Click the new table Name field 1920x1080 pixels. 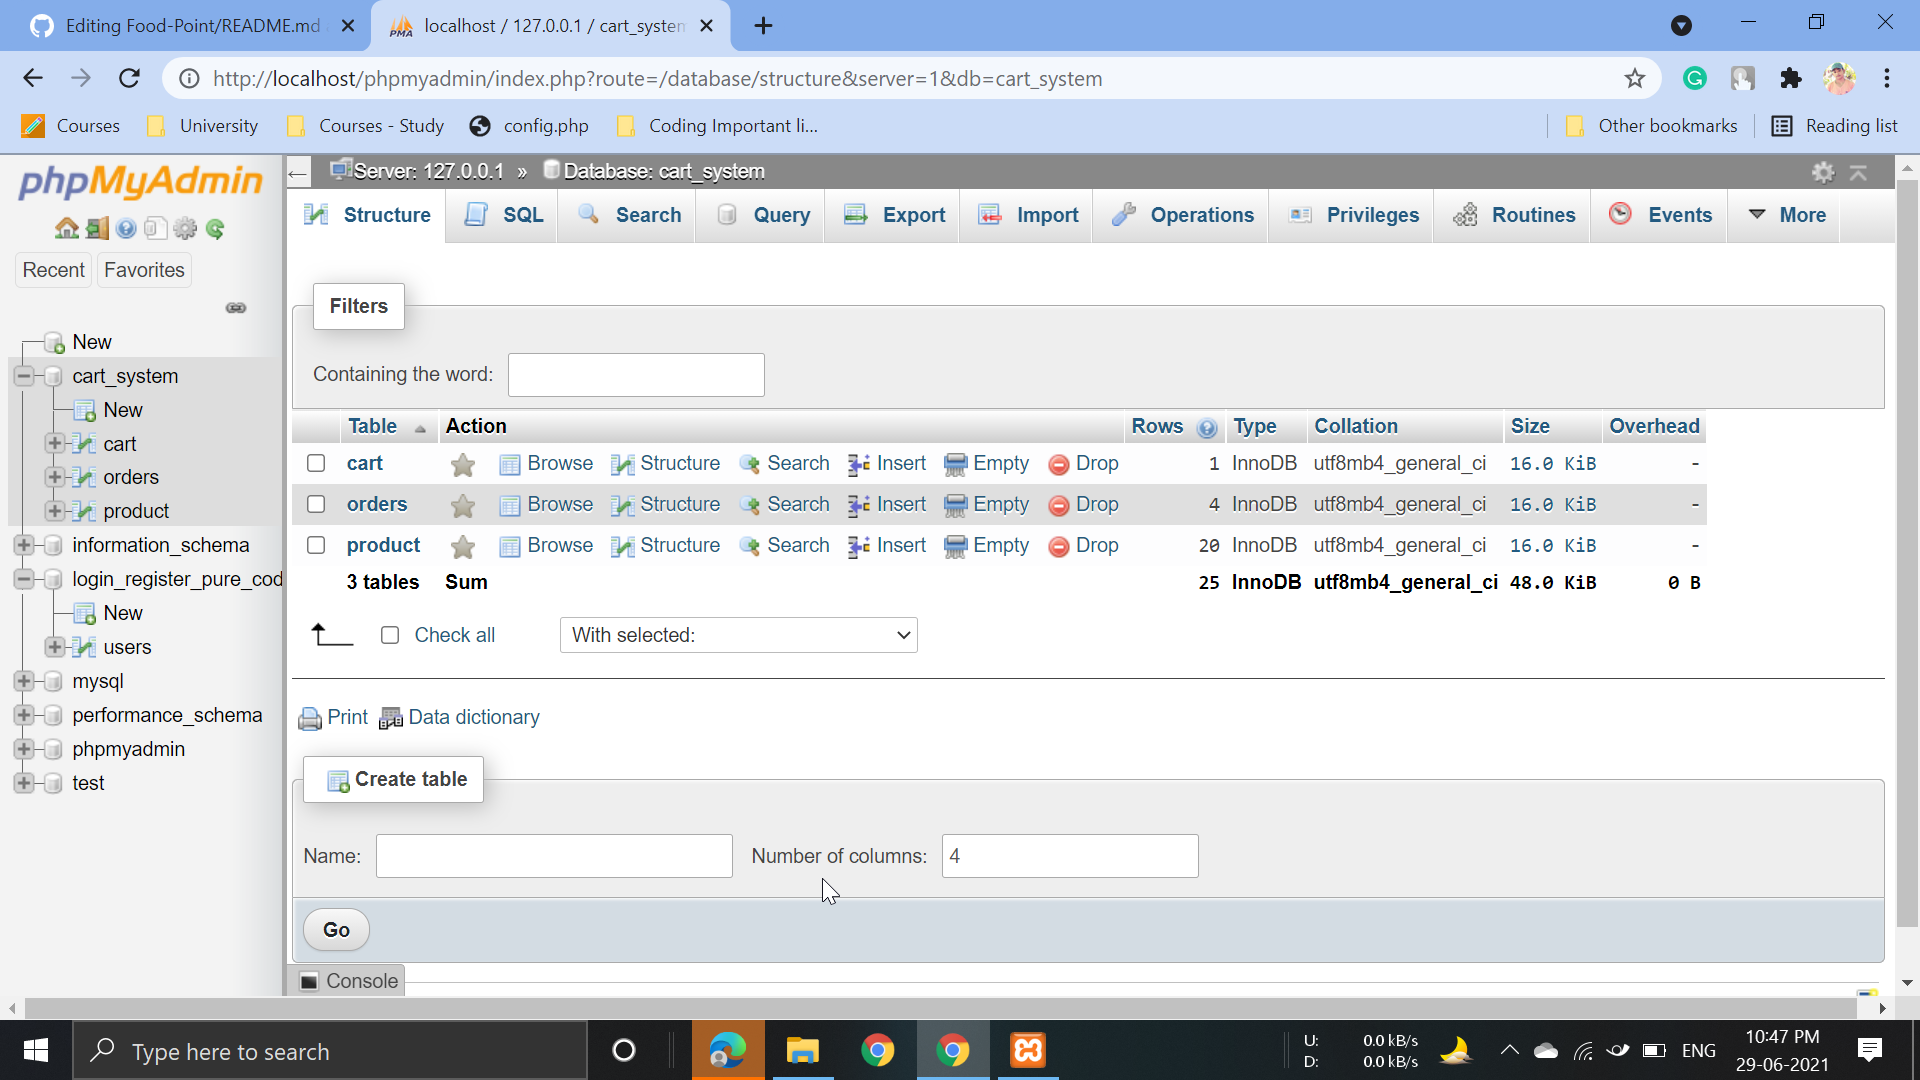click(x=554, y=856)
